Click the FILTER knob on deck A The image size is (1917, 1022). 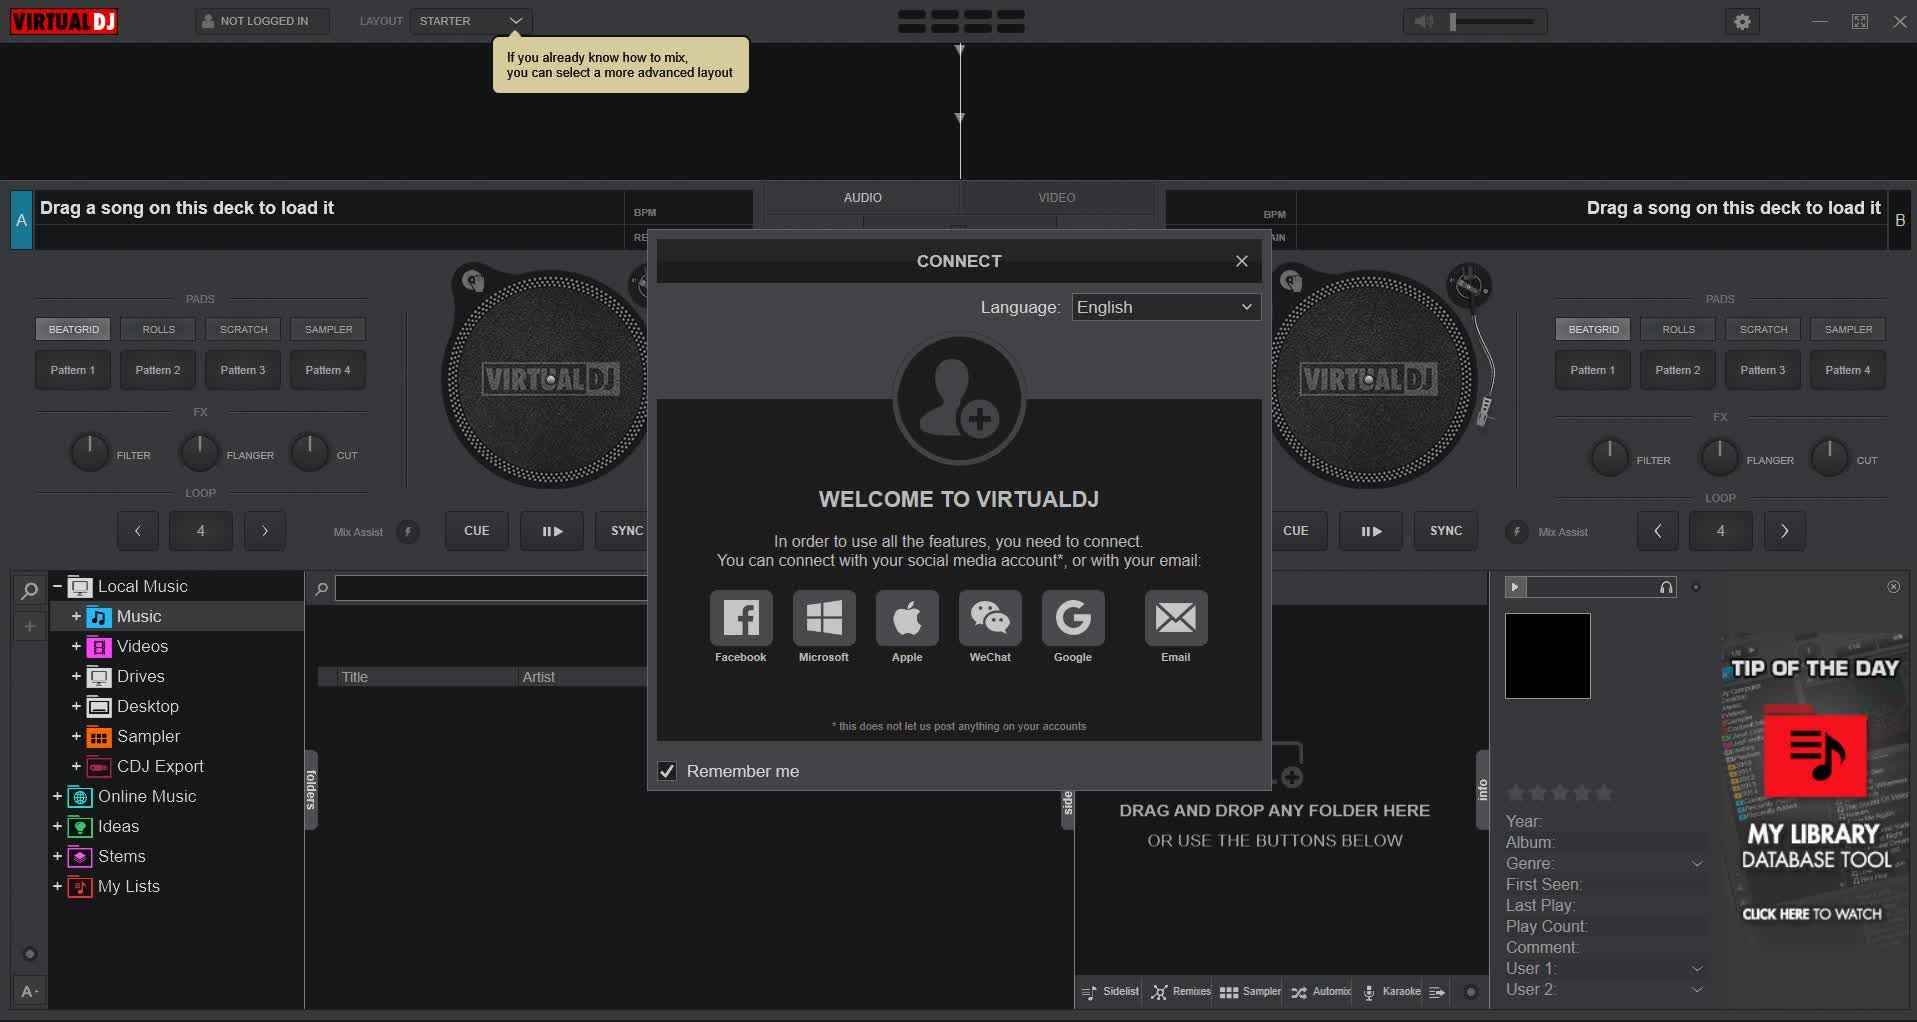(89, 452)
